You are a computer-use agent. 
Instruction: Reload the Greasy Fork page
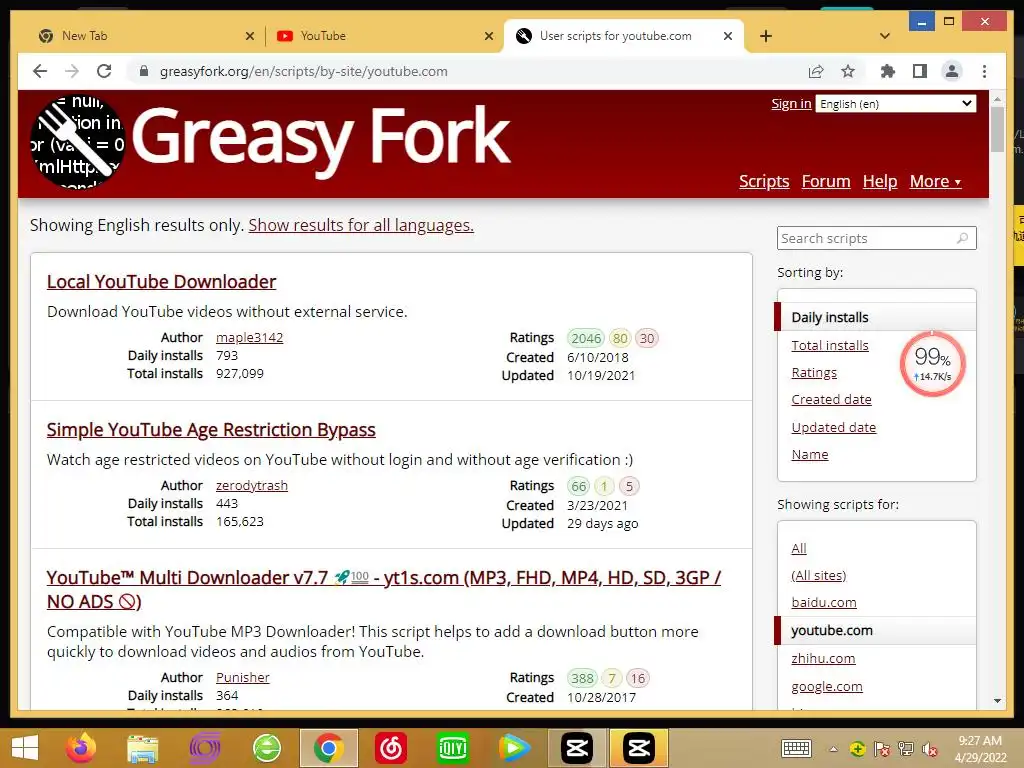point(104,71)
